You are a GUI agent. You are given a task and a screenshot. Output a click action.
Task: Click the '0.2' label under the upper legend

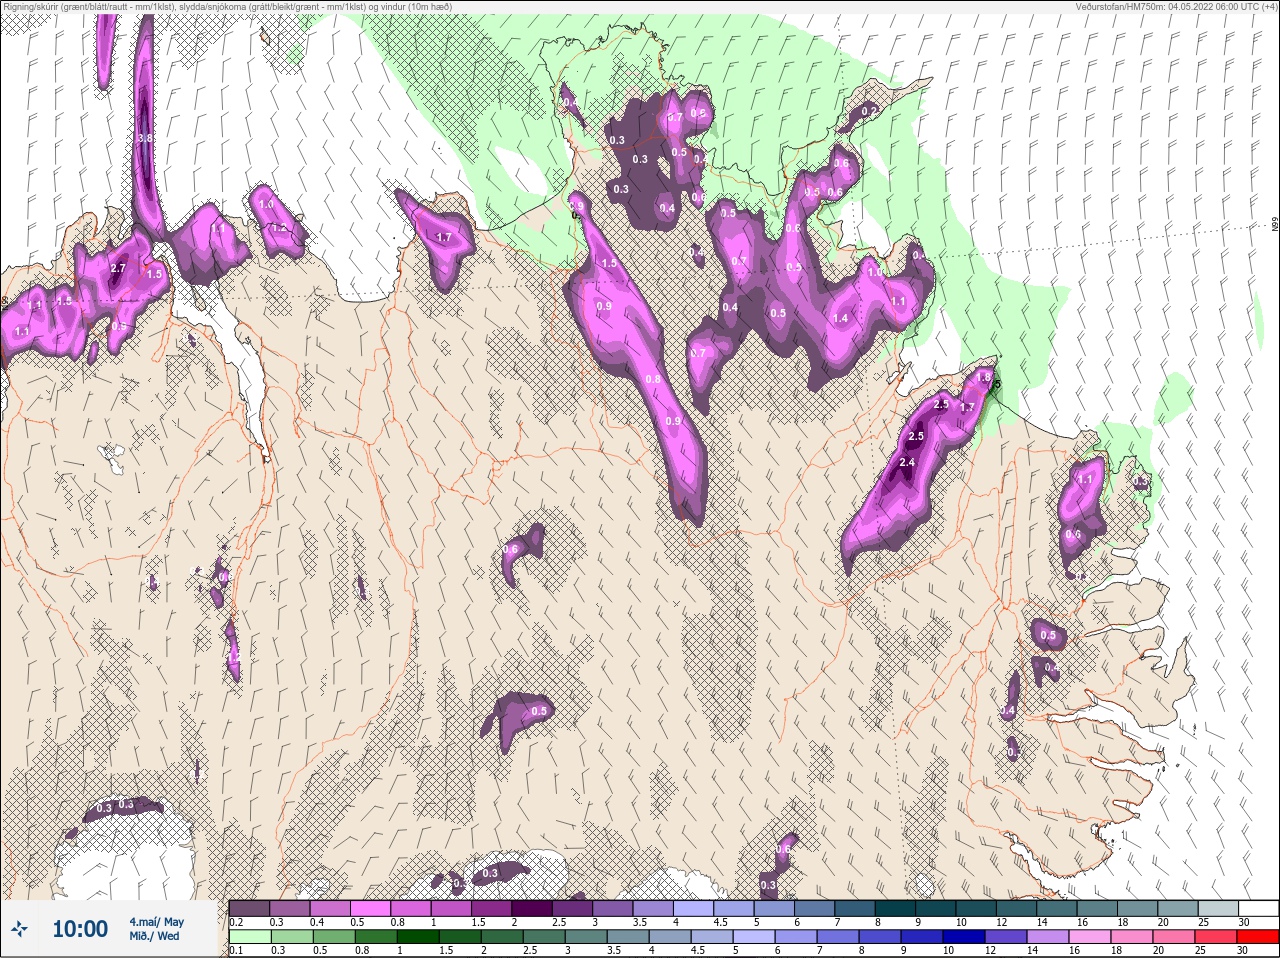click(236, 922)
